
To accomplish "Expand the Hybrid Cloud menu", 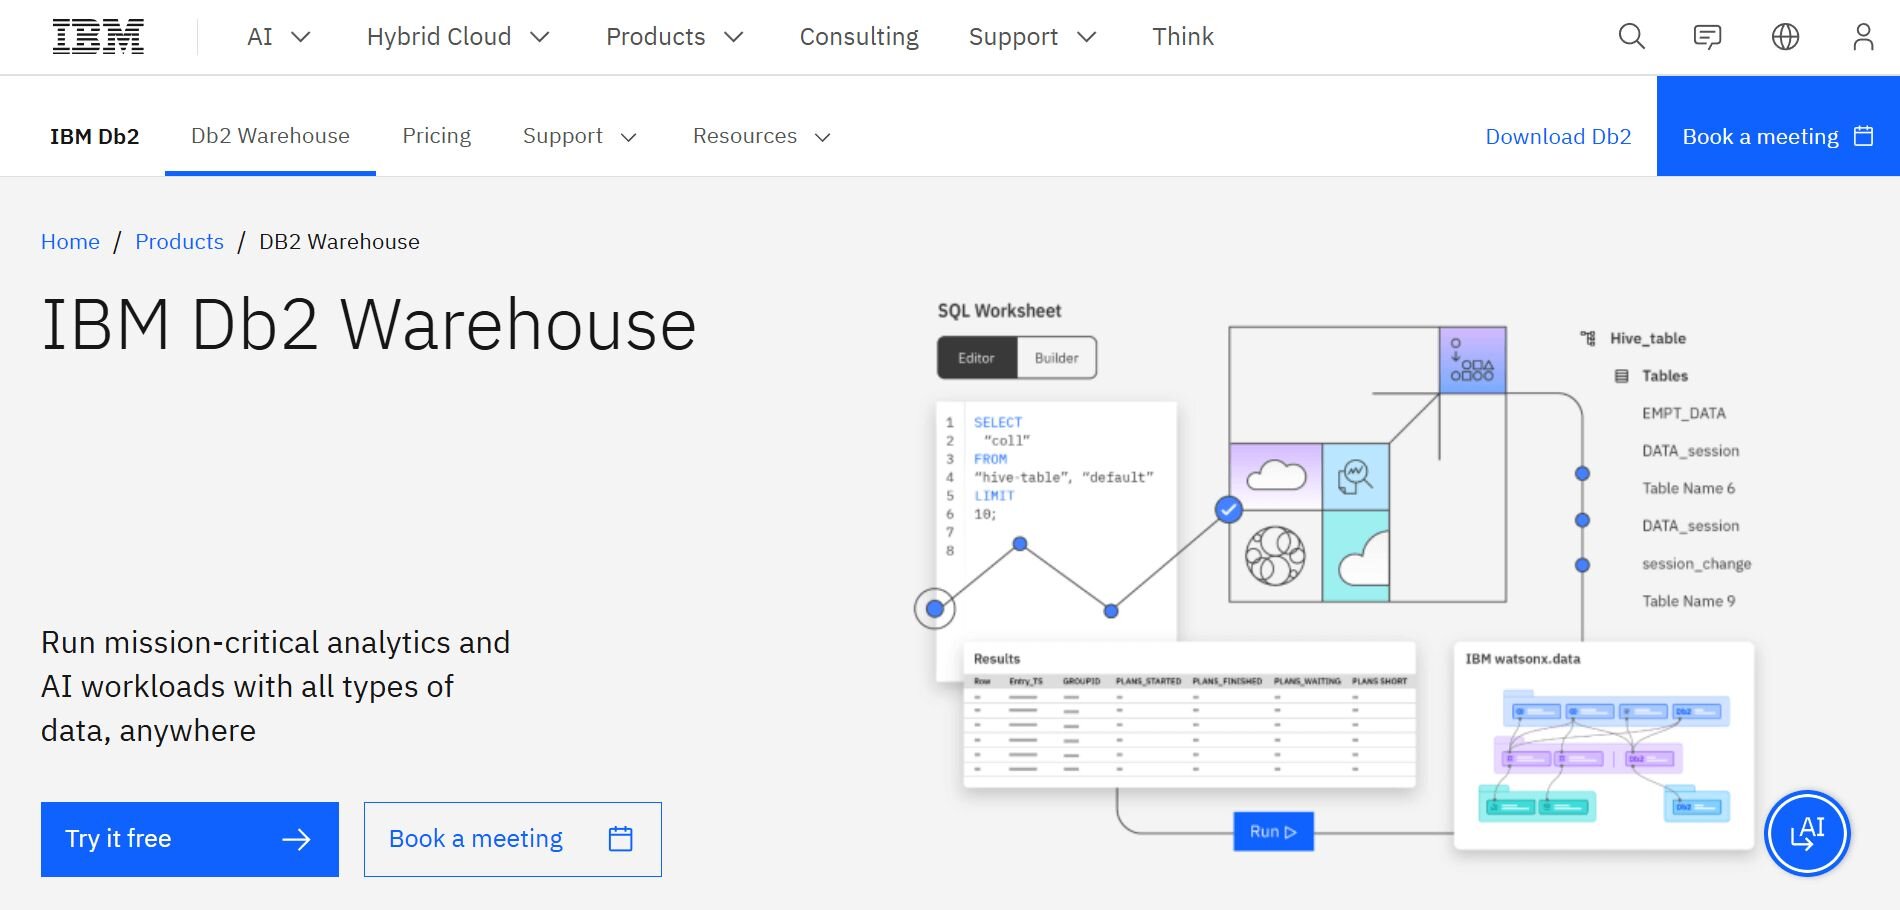I will pyautogui.click(x=458, y=37).
